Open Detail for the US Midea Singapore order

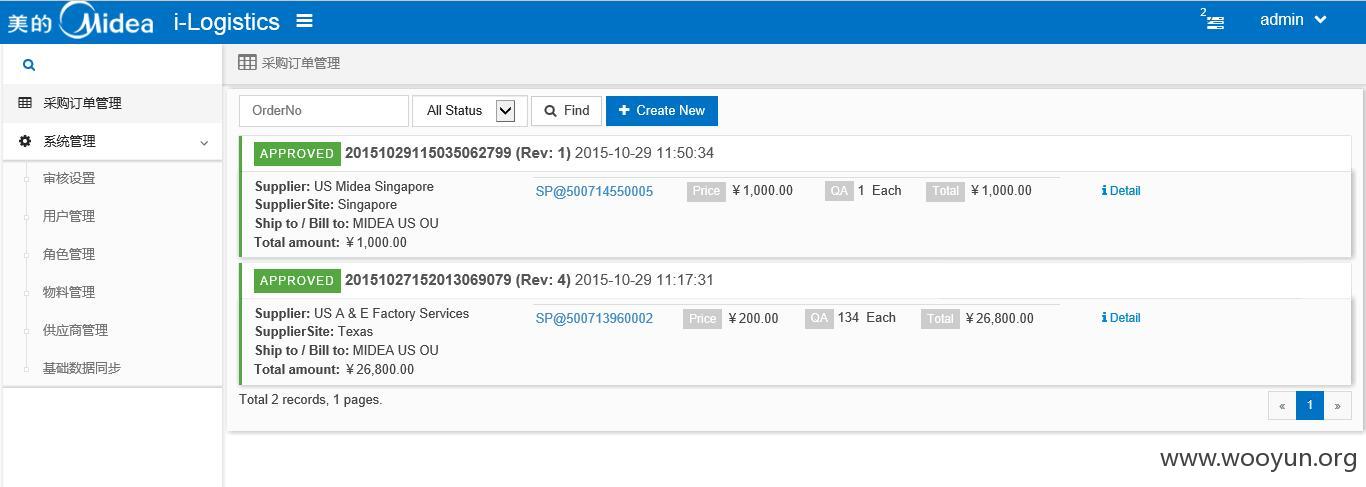(x=1121, y=190)
